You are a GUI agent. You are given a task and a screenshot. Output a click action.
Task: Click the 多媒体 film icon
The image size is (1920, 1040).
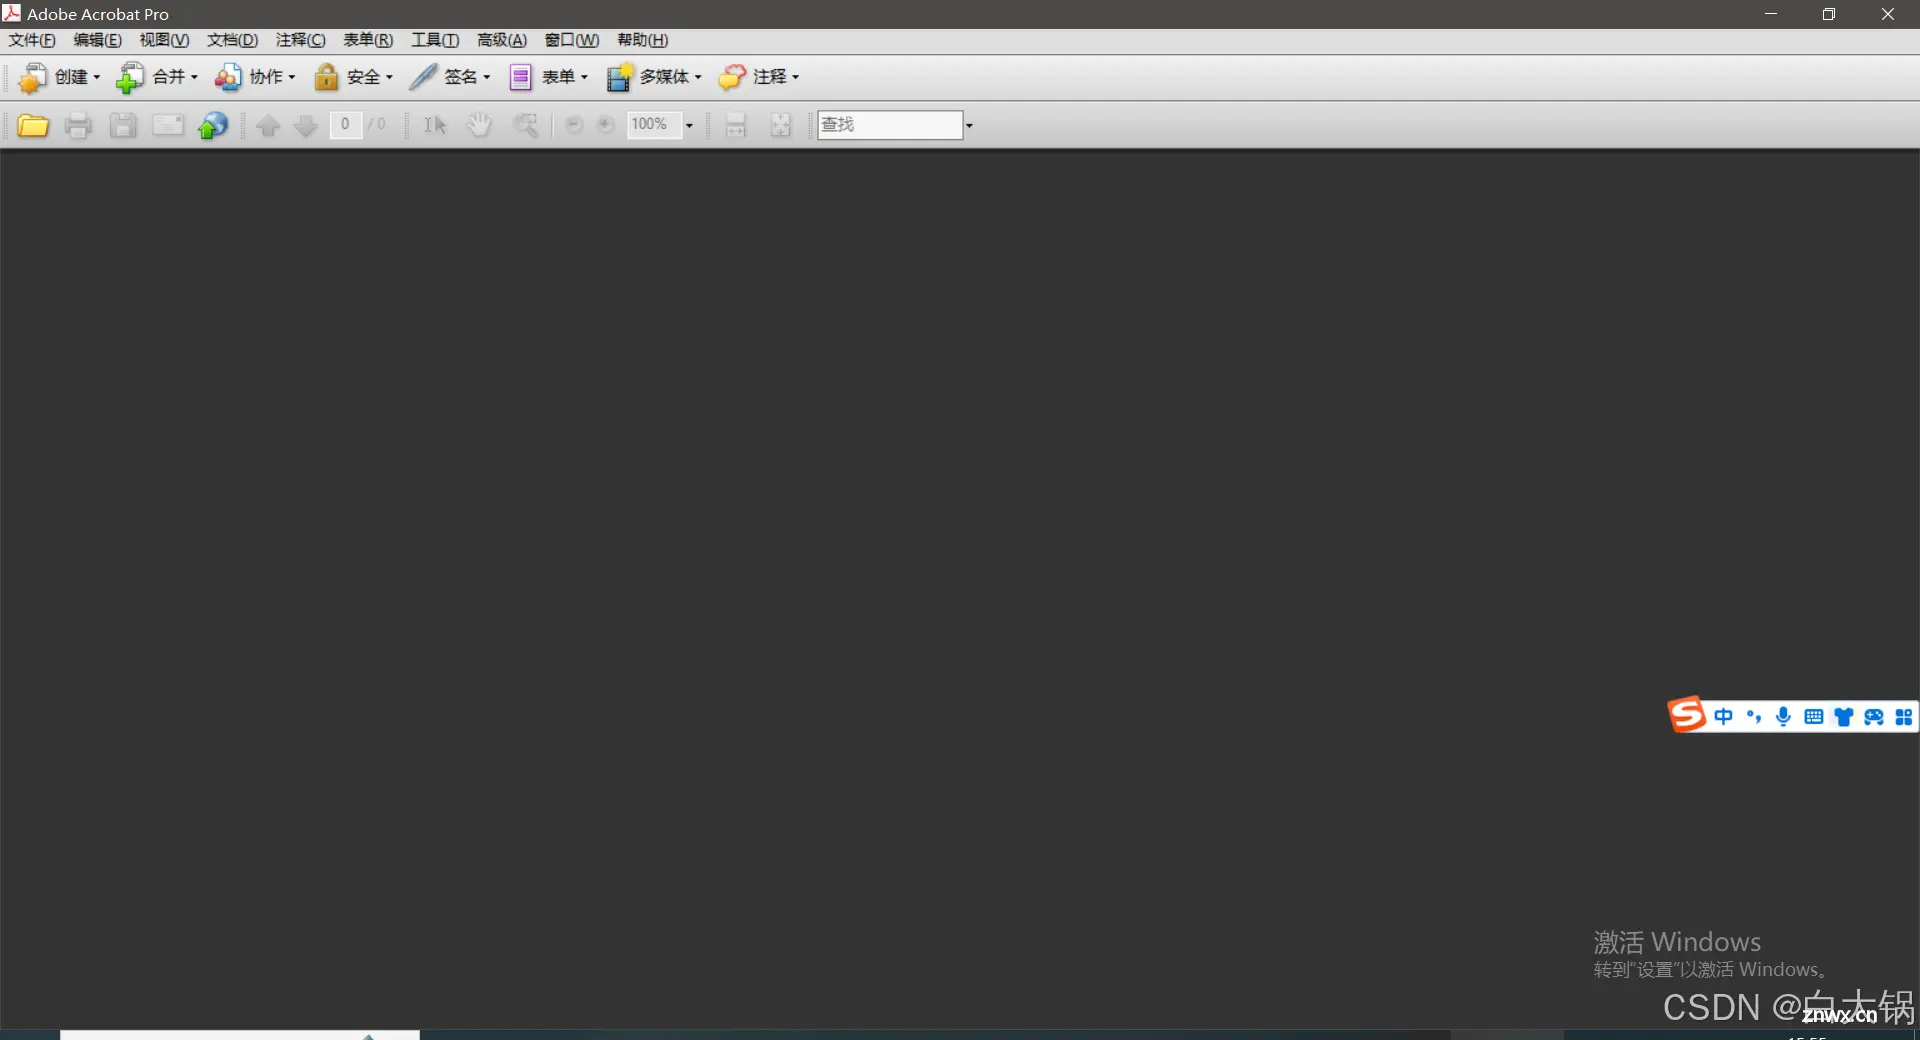(619, 77)
